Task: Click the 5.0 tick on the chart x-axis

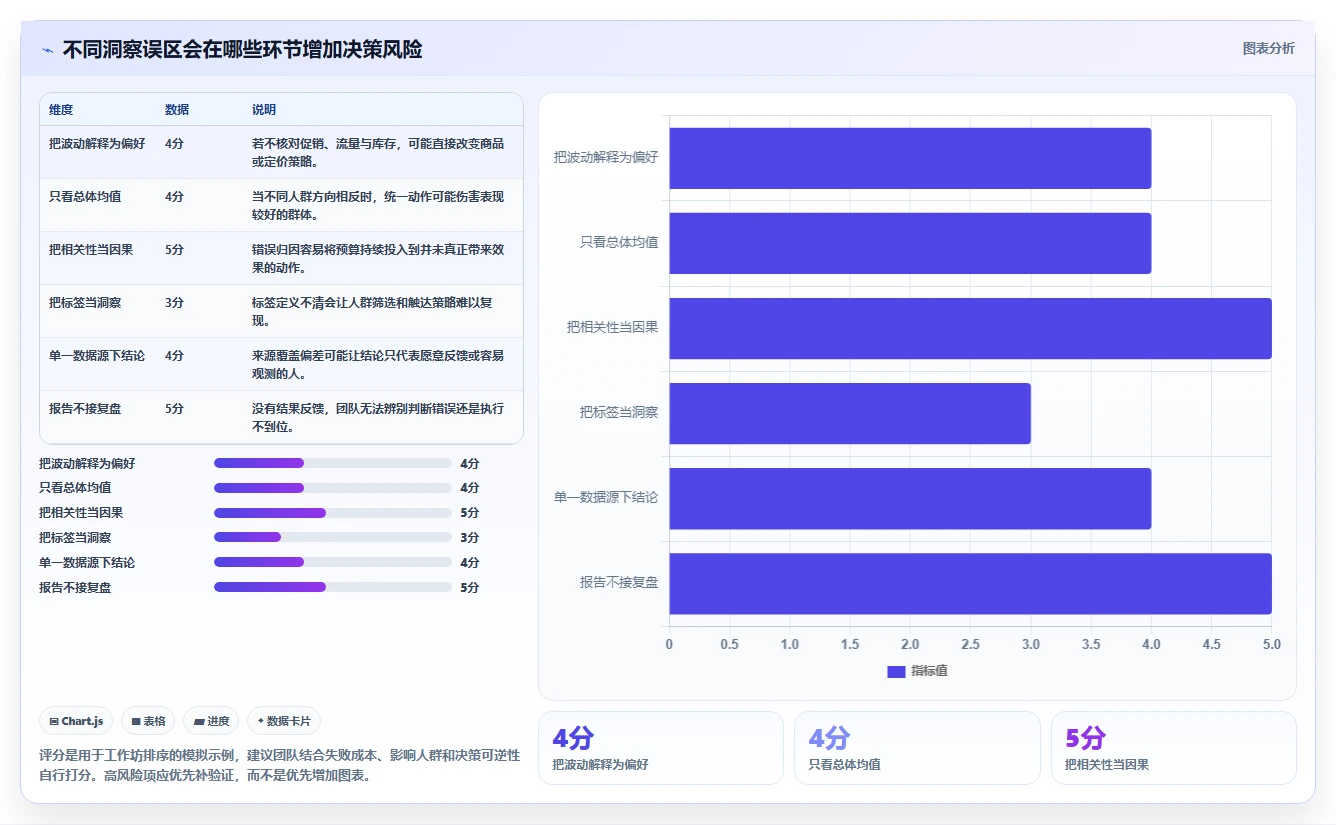Action: pos(1271,644)
